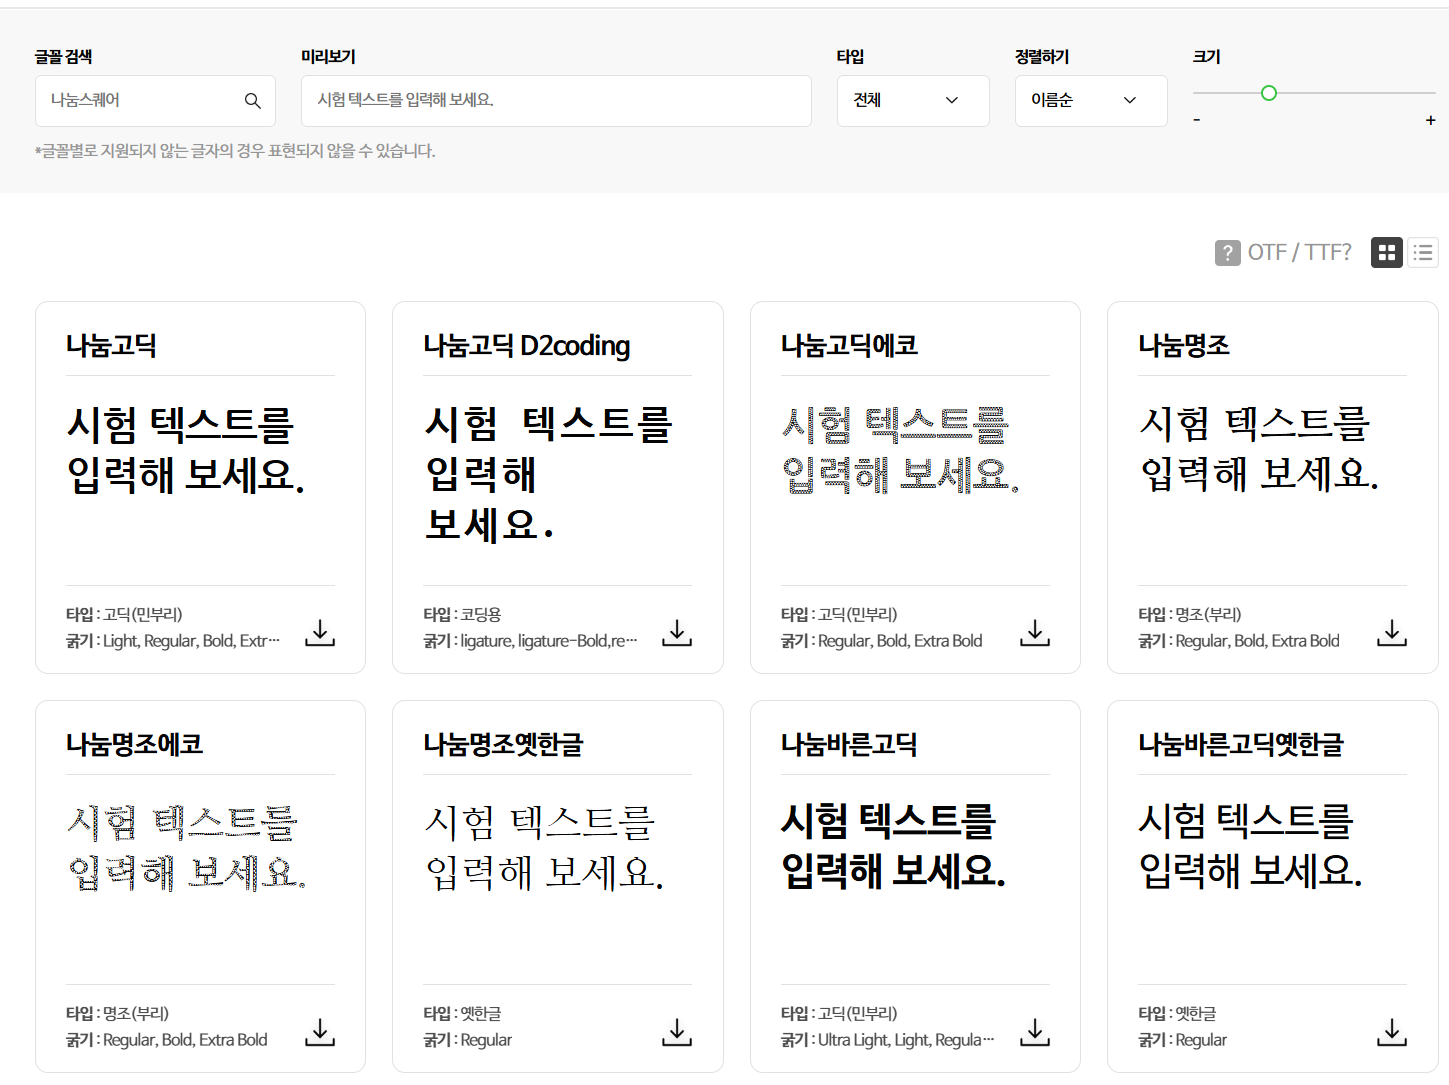Click the 나눔고딕에코 dotted preview sample
This screenshot has width=1449, height=1085.
coord(900,450)
